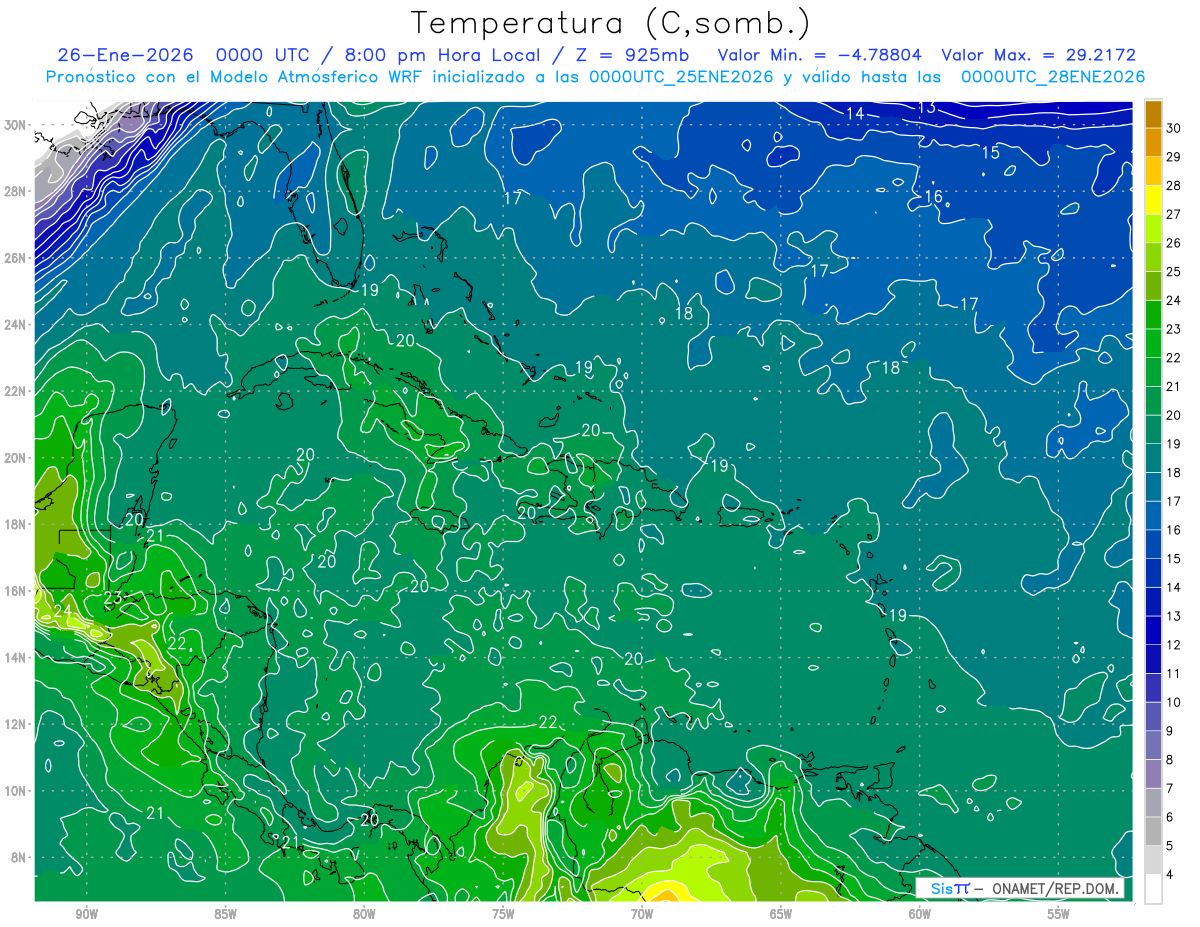This screenshot has height=927, width=1200.
Task: Click the "12N" latitude axis label
Action: (16, 724)
